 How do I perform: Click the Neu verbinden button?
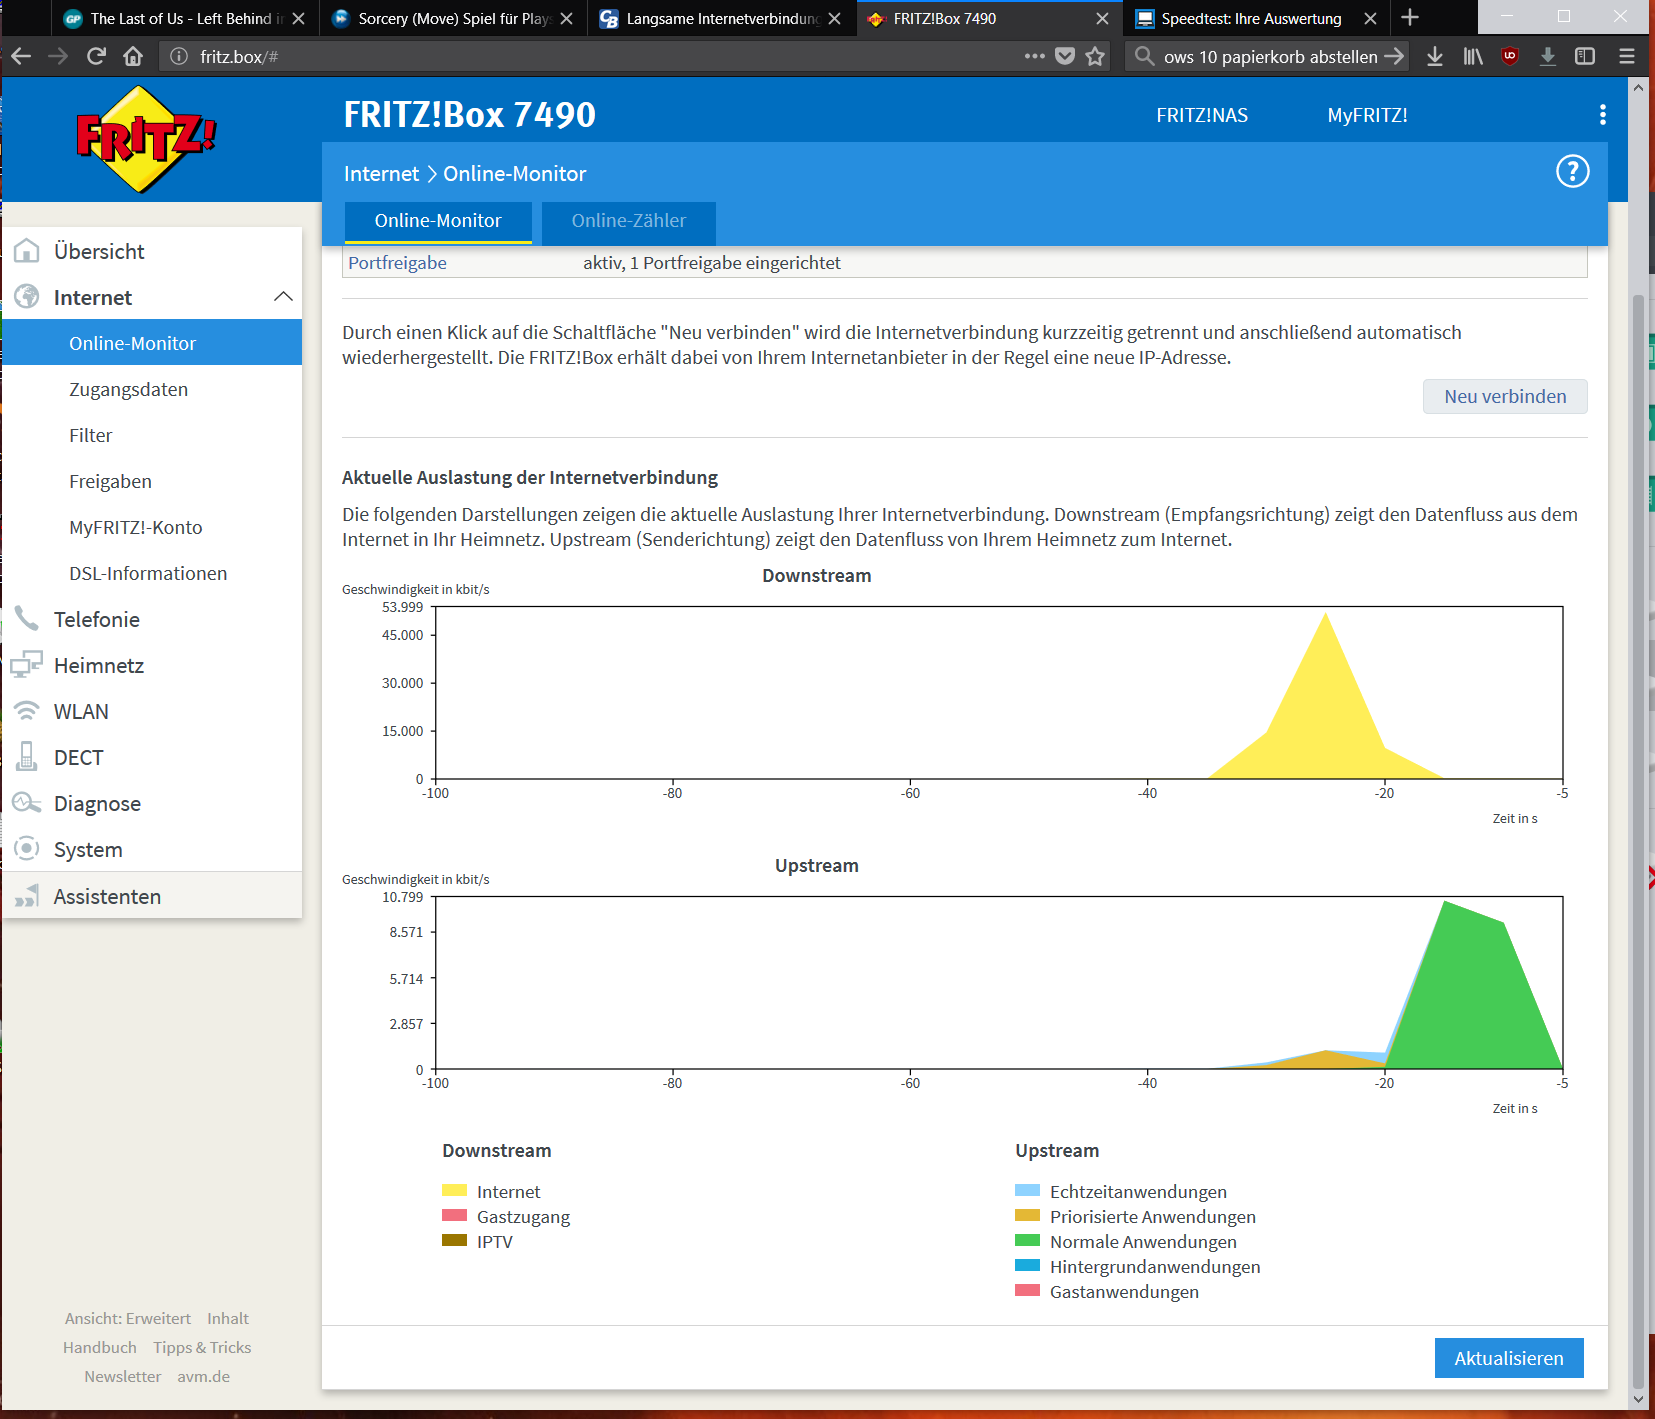1505,396
